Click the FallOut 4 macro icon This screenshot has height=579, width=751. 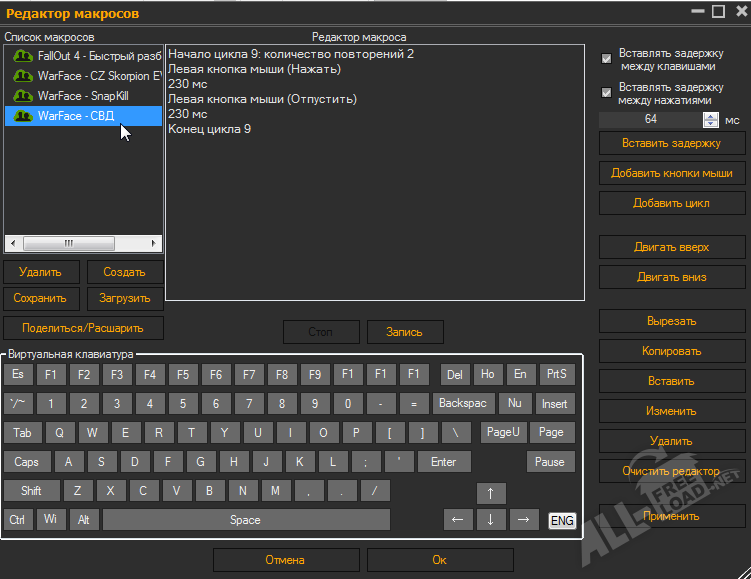click(22, 56)
